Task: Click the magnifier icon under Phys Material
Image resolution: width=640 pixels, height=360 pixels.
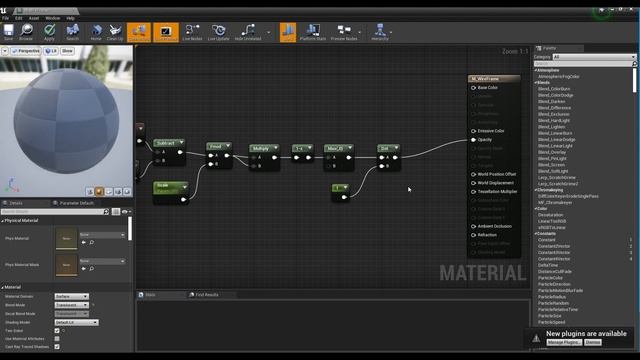Action: [x=92, y=242]
